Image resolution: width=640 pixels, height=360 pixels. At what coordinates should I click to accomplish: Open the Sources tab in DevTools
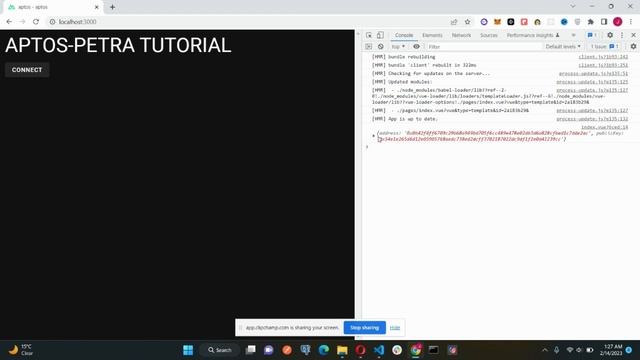489,36
